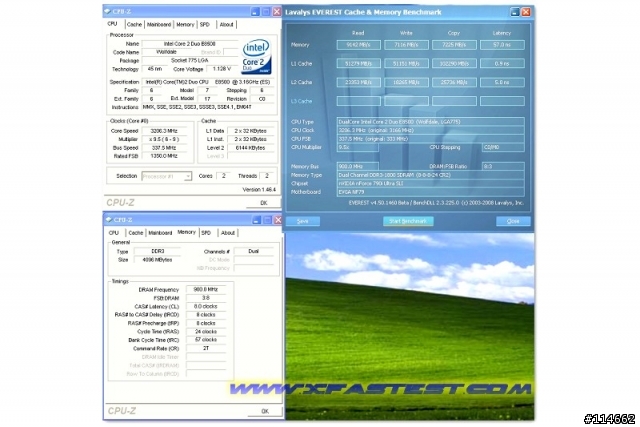Click the Intel Core 2 Duo logo
The height and width of the screenshot is (427, 640).
(256, 57)
